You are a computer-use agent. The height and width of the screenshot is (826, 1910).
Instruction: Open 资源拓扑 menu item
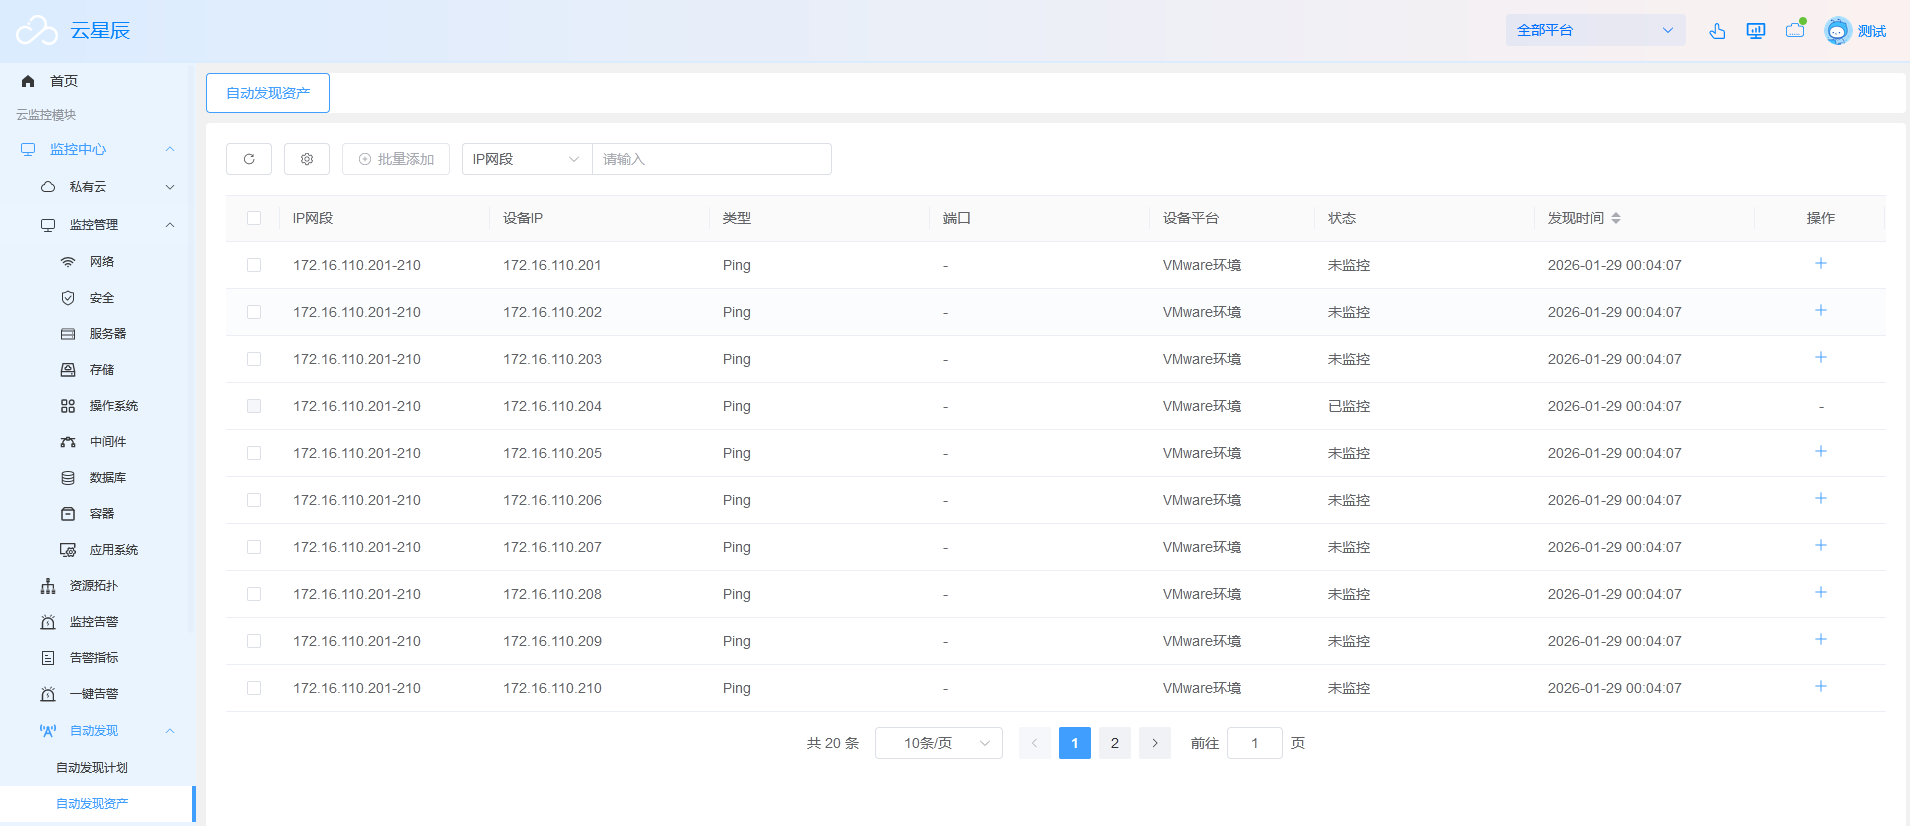(x=95, y=586)
